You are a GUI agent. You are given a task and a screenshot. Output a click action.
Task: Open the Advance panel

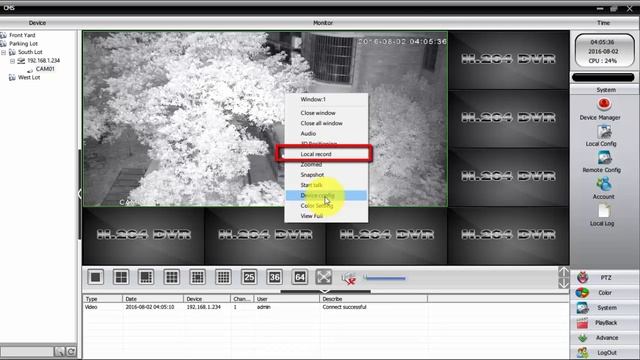(605, 338)
